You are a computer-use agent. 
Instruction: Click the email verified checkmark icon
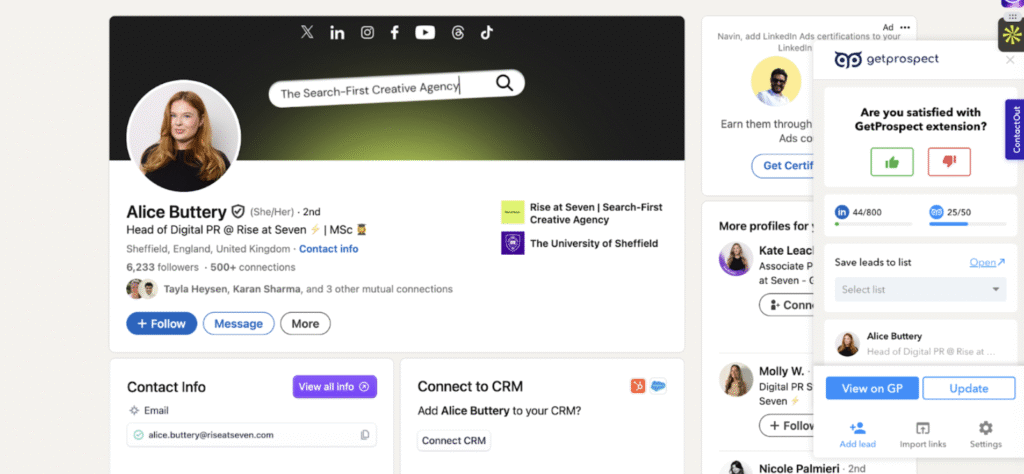(x=138, y=435)
